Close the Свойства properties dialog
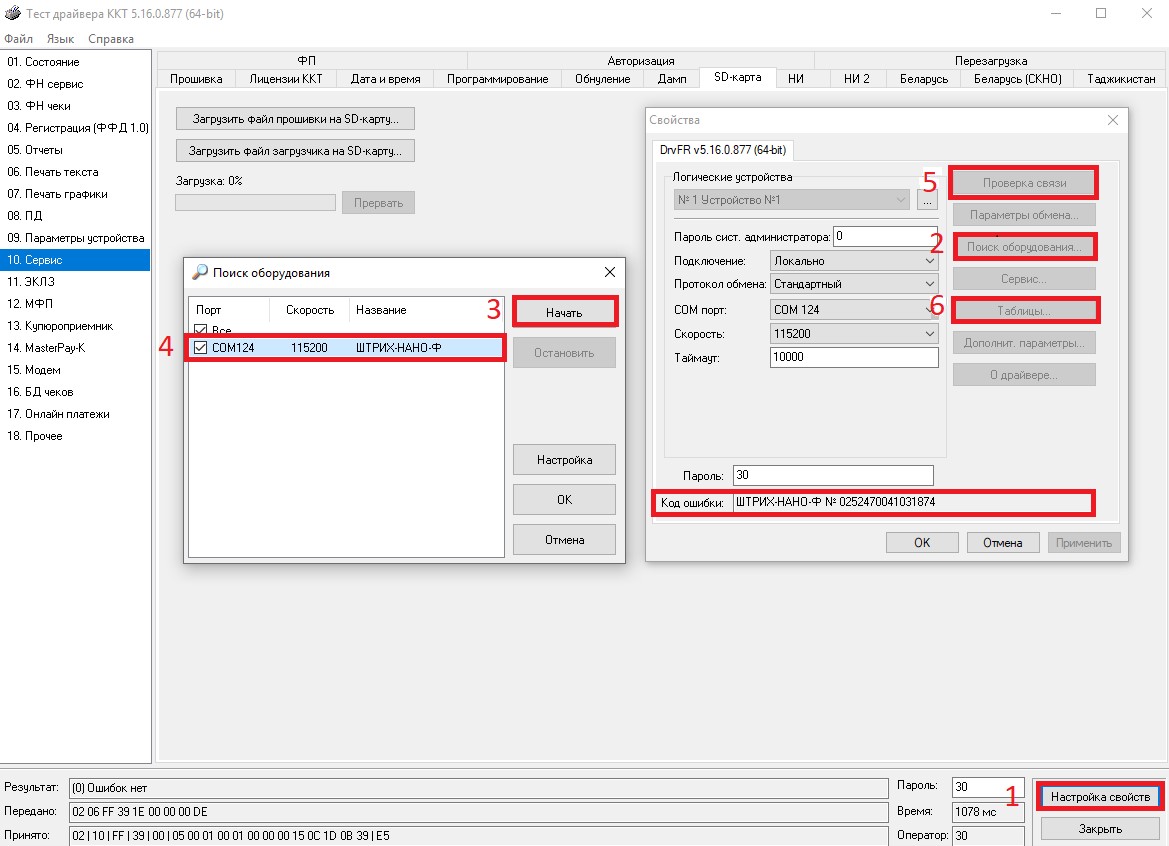Viewport: 1169px width, 846px height. [1113, 120]
